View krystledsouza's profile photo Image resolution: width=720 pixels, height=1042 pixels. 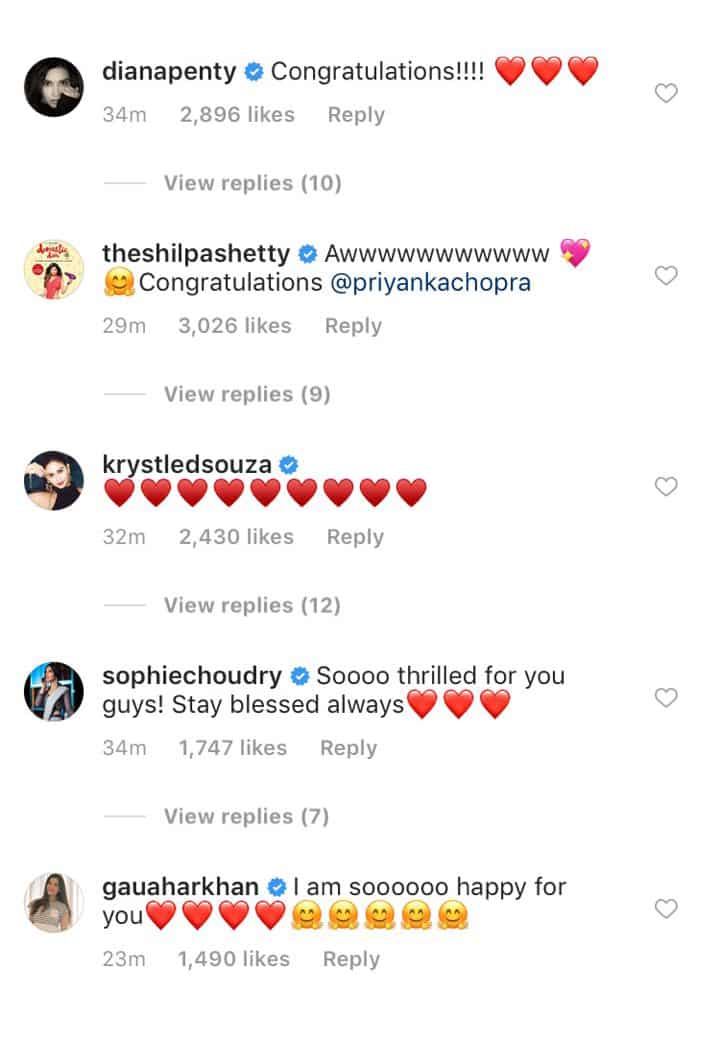click(x=54, y=480)
